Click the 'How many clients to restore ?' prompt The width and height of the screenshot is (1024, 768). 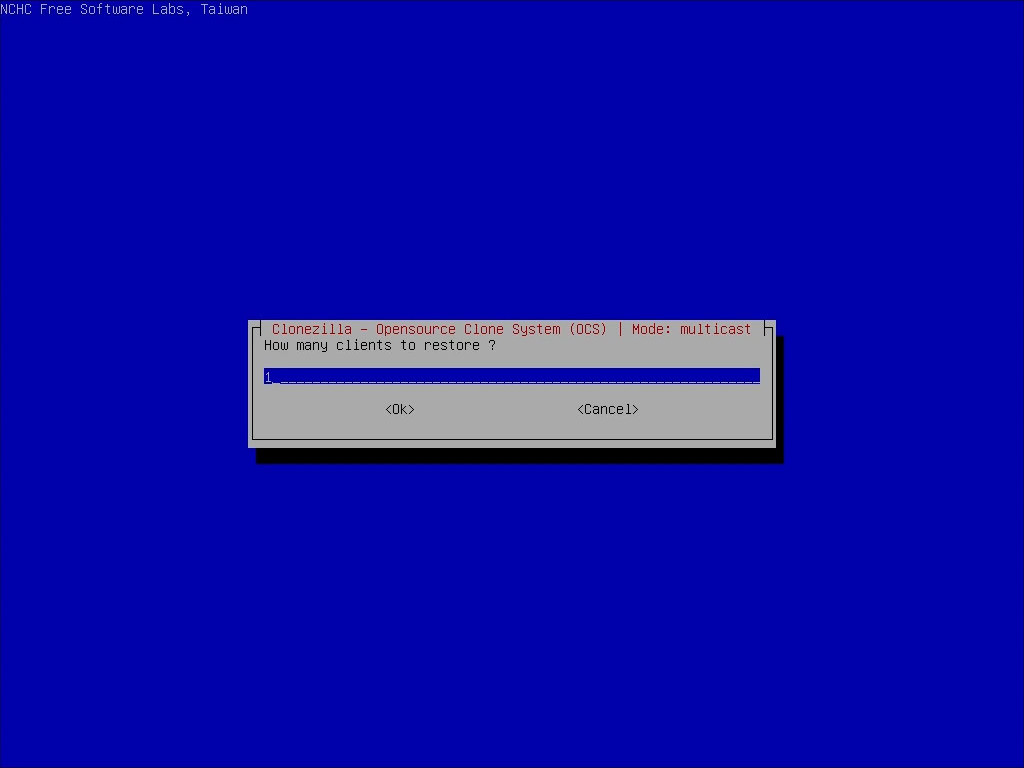[379, 345]
